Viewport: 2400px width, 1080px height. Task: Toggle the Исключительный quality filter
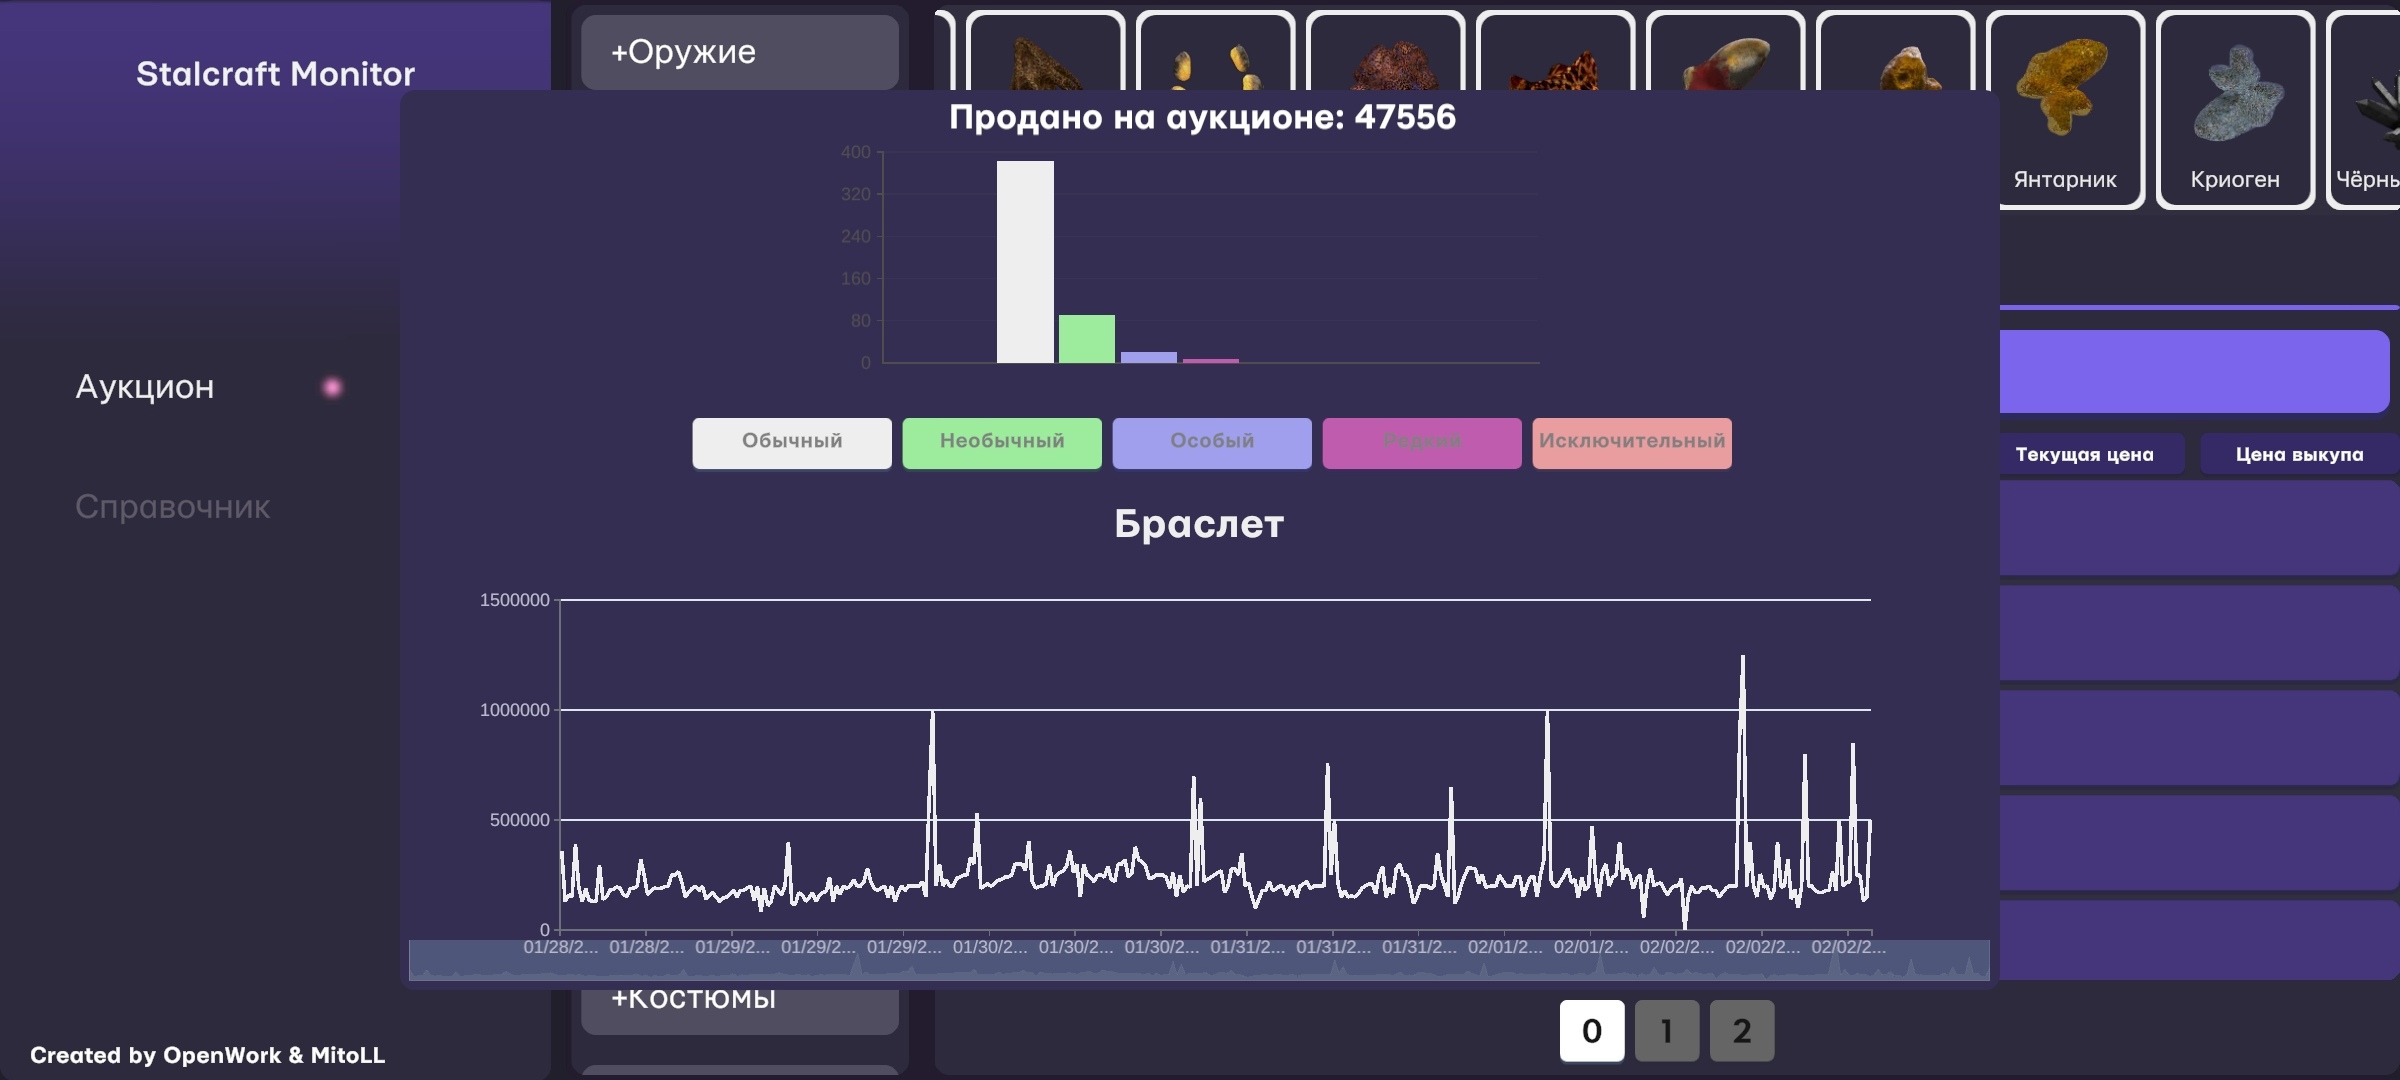point(1632,442)
